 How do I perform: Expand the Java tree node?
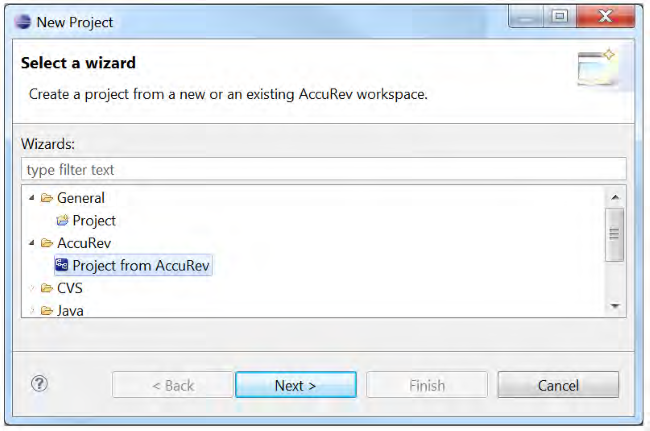tap(32, 310)
